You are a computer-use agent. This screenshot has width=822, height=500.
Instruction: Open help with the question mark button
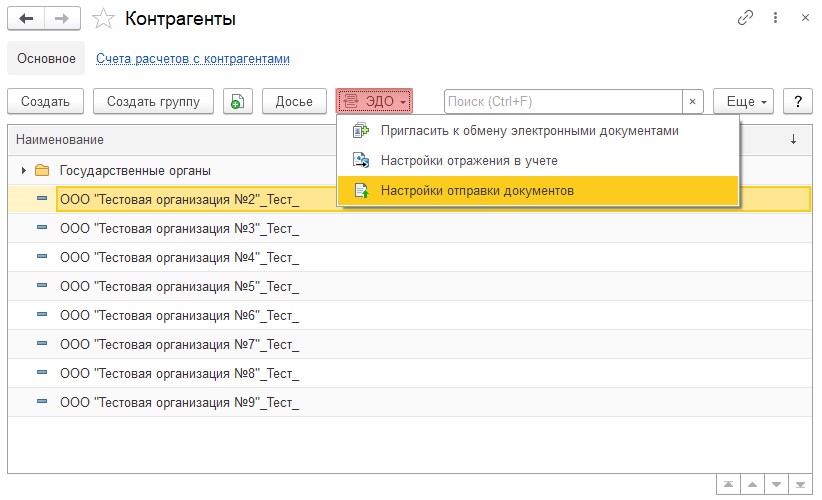(797, 101)
